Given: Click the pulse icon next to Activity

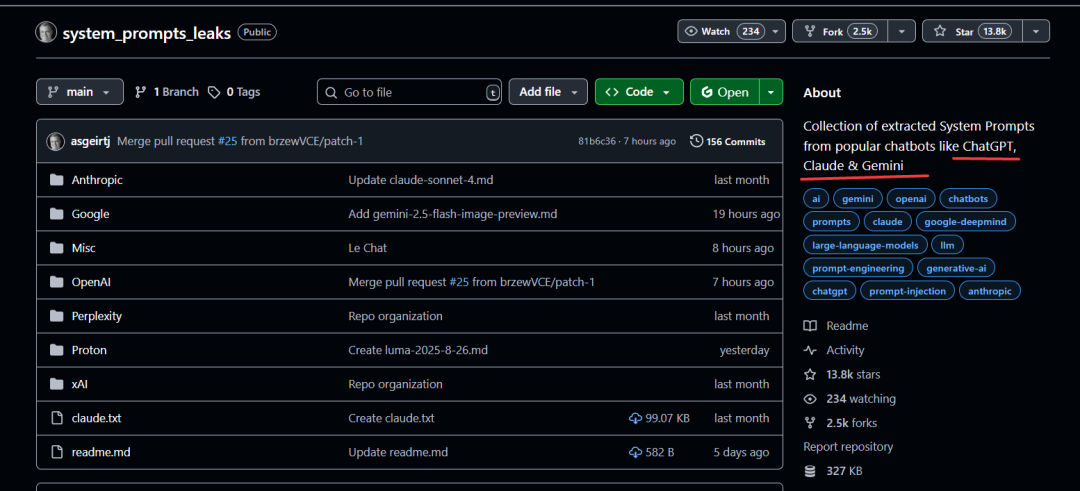Looking at the screenshot, I should pos(810,350).
